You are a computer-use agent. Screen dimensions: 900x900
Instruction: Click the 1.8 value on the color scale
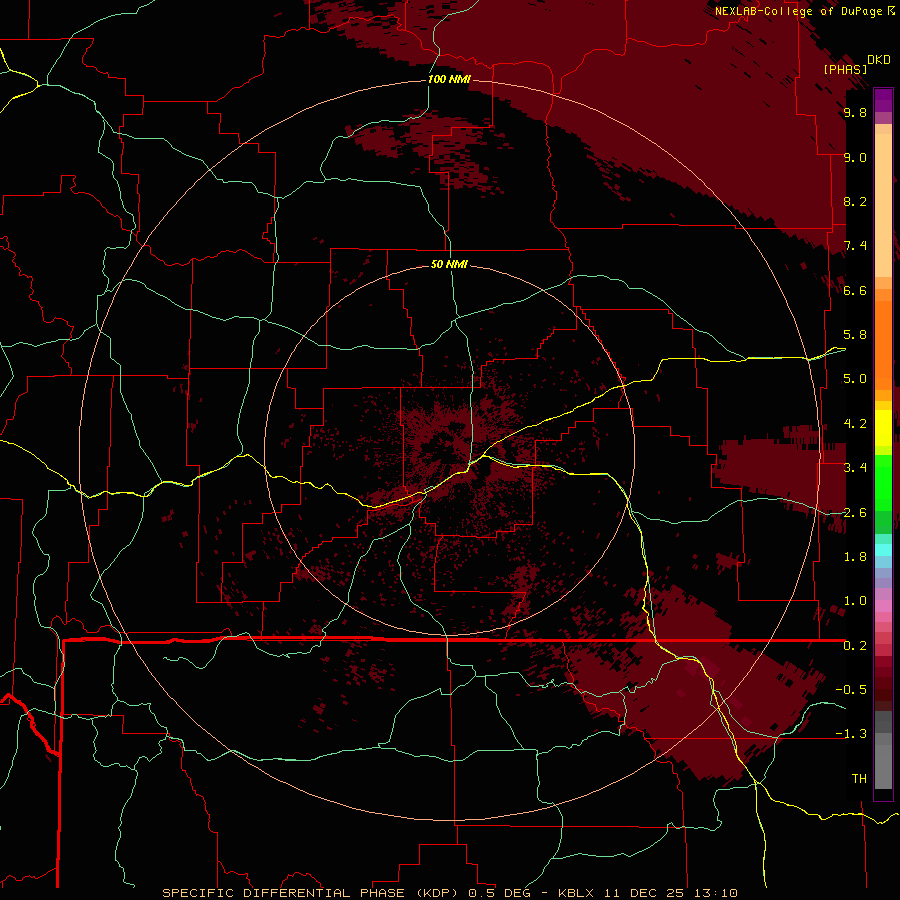coord(855,557)
